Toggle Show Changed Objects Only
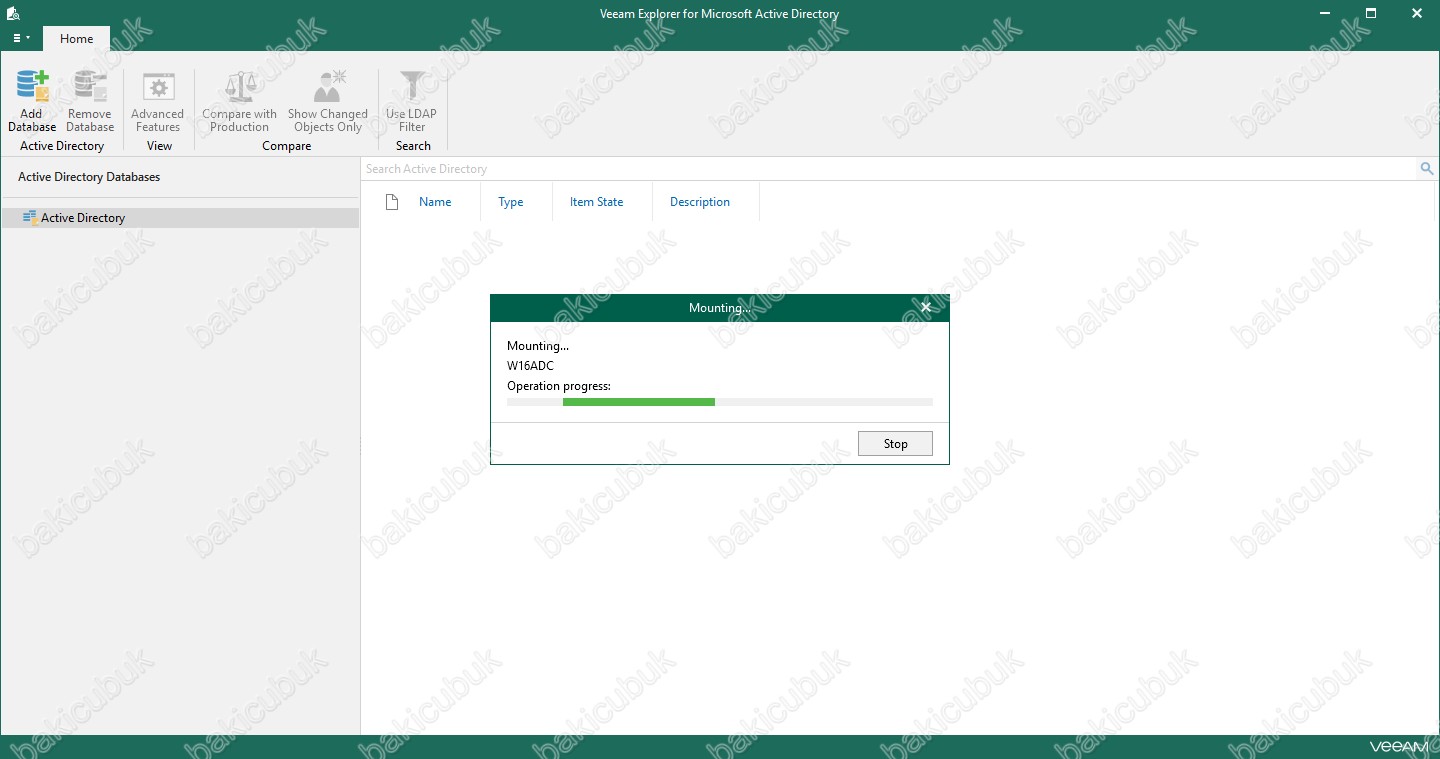This screenshot has width=1440, height=759. point(328,100)
